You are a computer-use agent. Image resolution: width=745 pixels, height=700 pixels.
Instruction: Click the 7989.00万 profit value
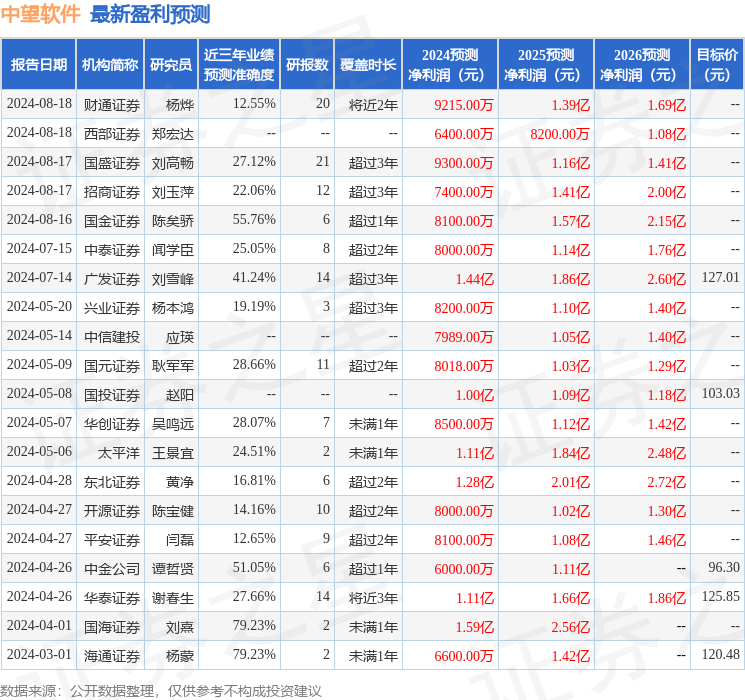tap(464, 337)
